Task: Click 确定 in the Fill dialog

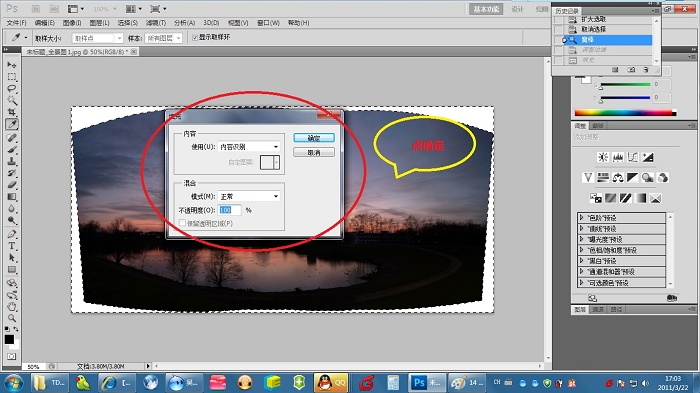Action: [x=314, y=138]
